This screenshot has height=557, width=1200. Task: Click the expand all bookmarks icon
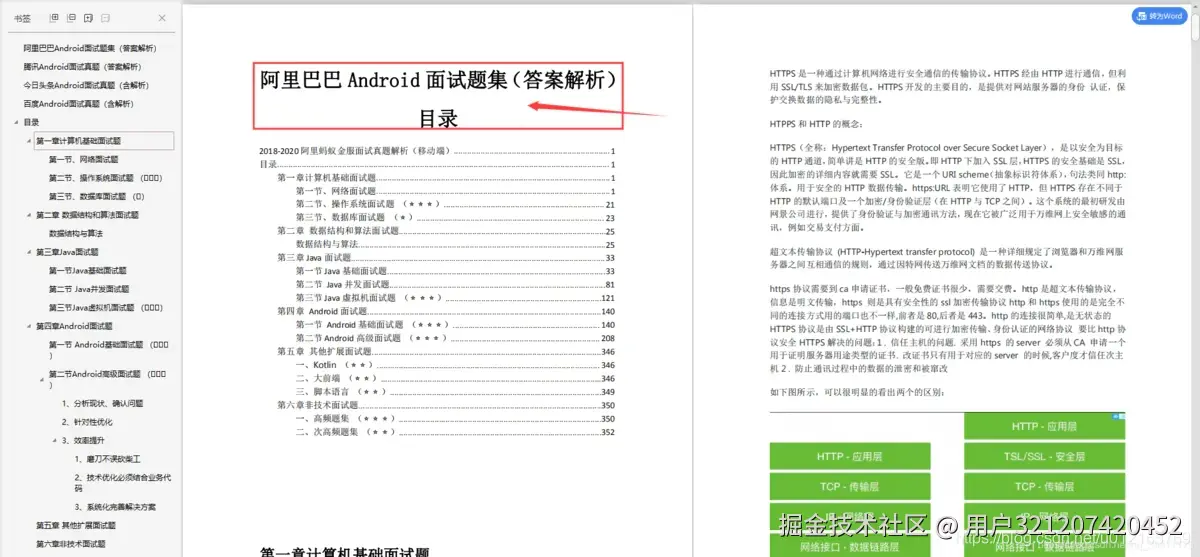(x=53, y=18)
